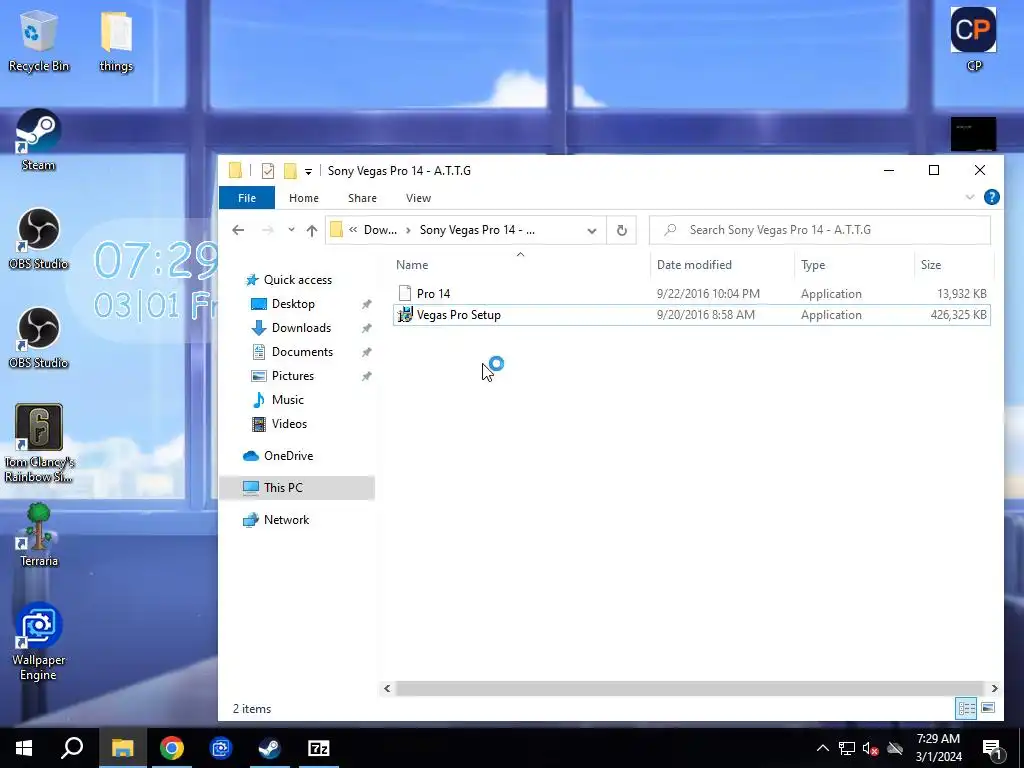Launch the Wallpaper Engine desktop shortcut
Image resolution: width=1024 pixels, height=768 pixels.
click(x=39, y=642)
